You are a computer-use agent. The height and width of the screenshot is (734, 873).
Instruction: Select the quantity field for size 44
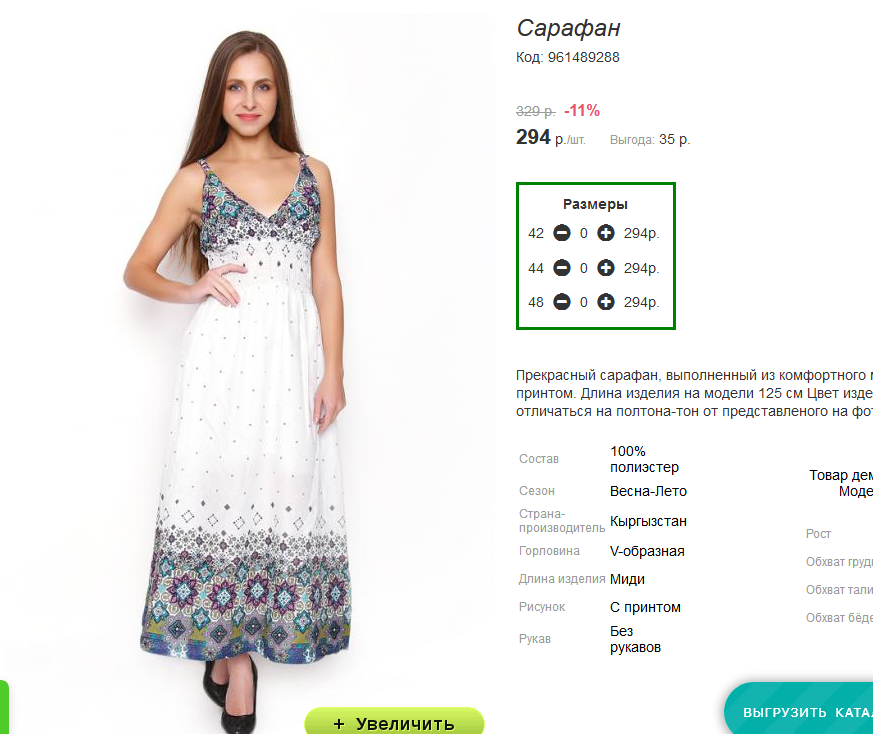pyautogui.click(x=584, y=268)
